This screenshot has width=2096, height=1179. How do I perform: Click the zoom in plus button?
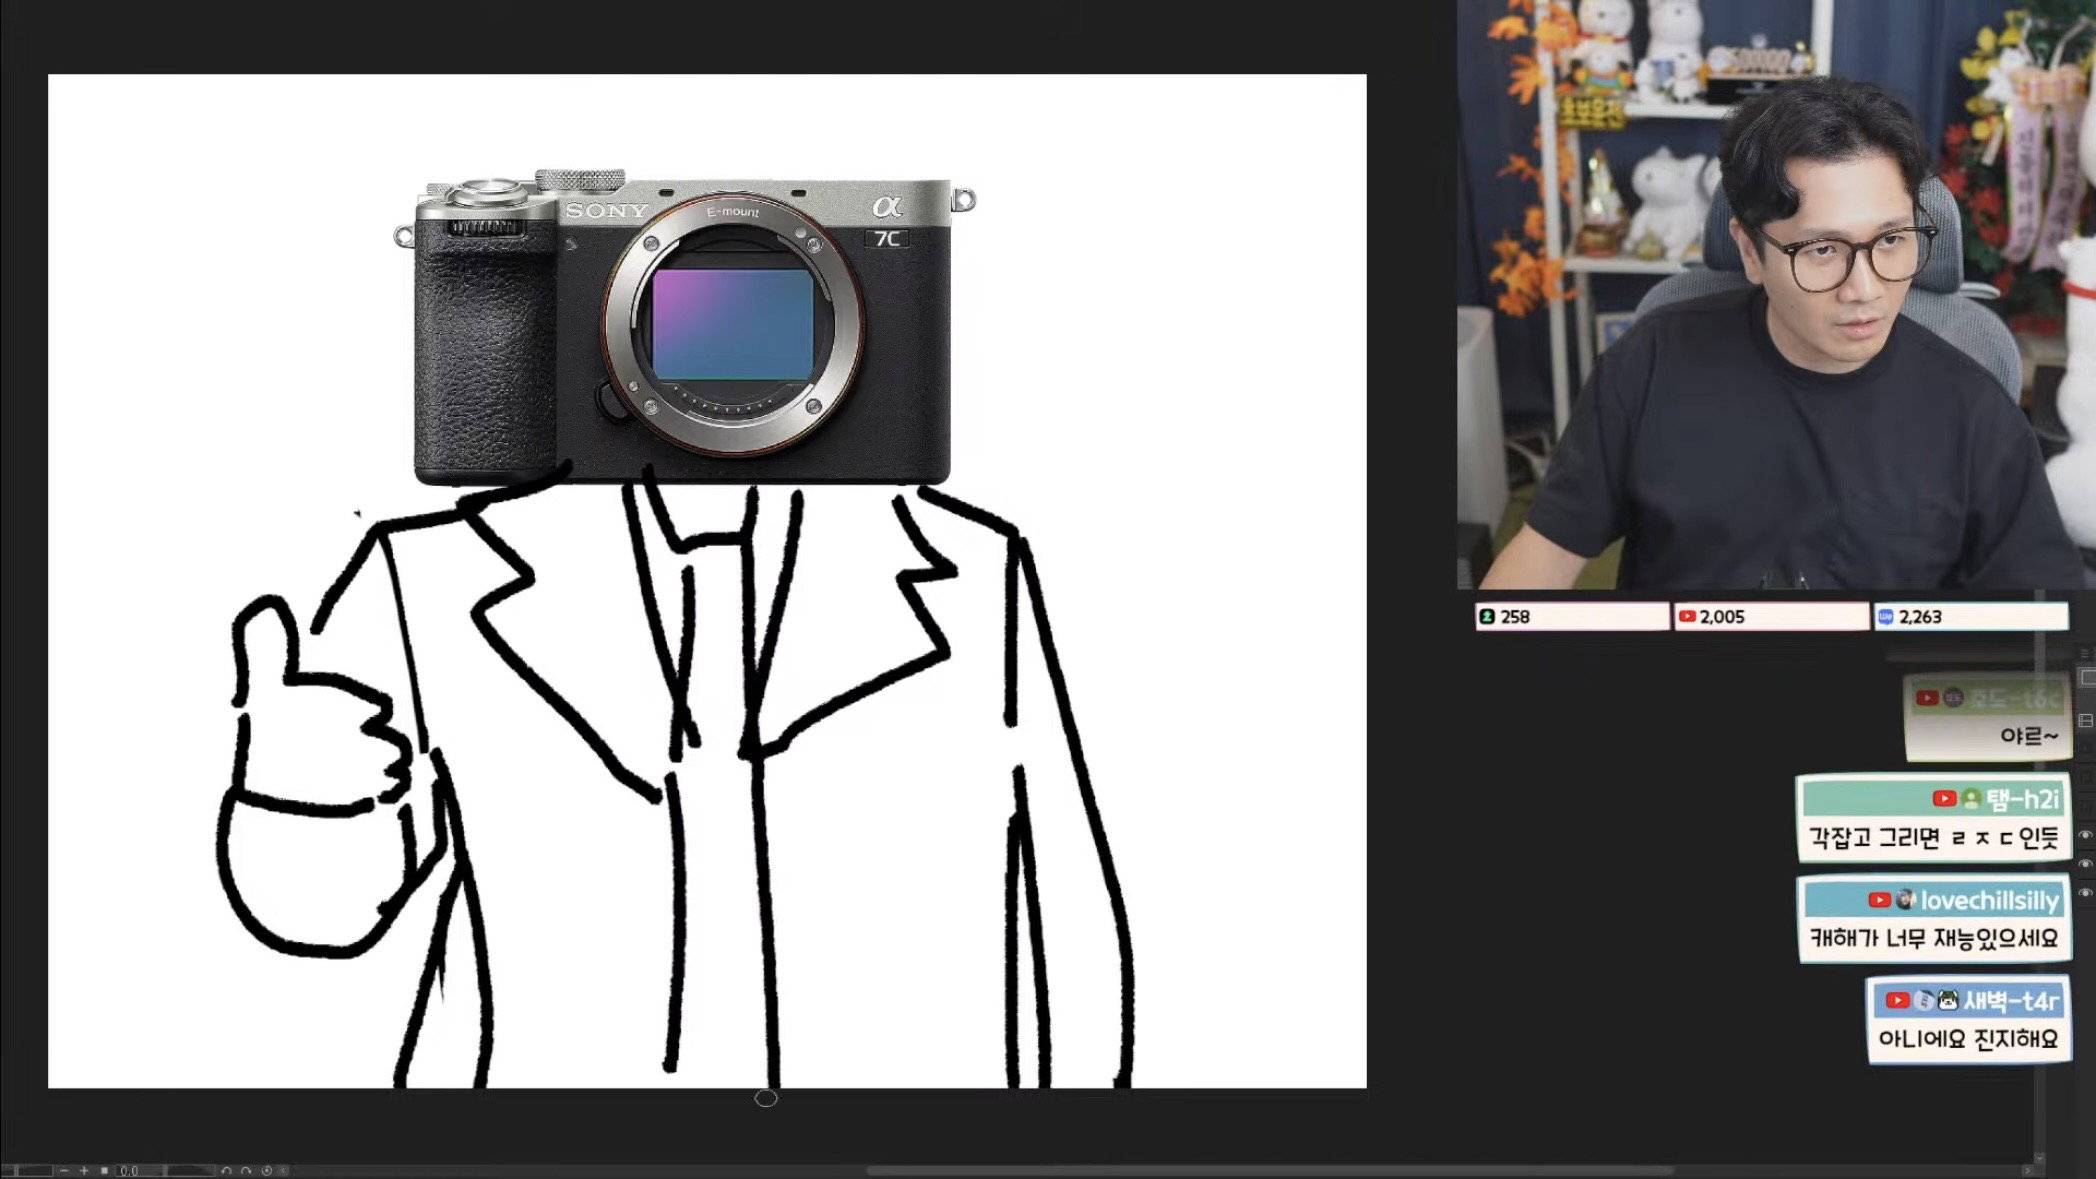coord(84,1170)
